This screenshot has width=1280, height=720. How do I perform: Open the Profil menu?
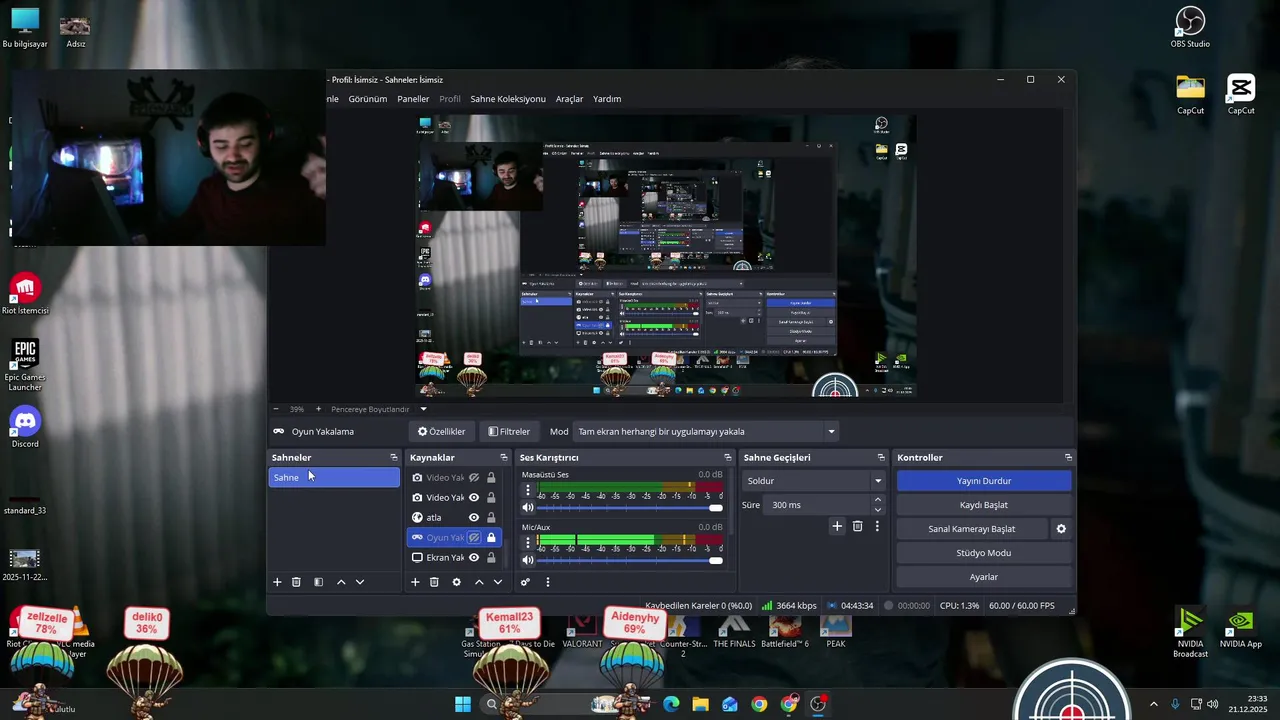(x=450, y=99)
